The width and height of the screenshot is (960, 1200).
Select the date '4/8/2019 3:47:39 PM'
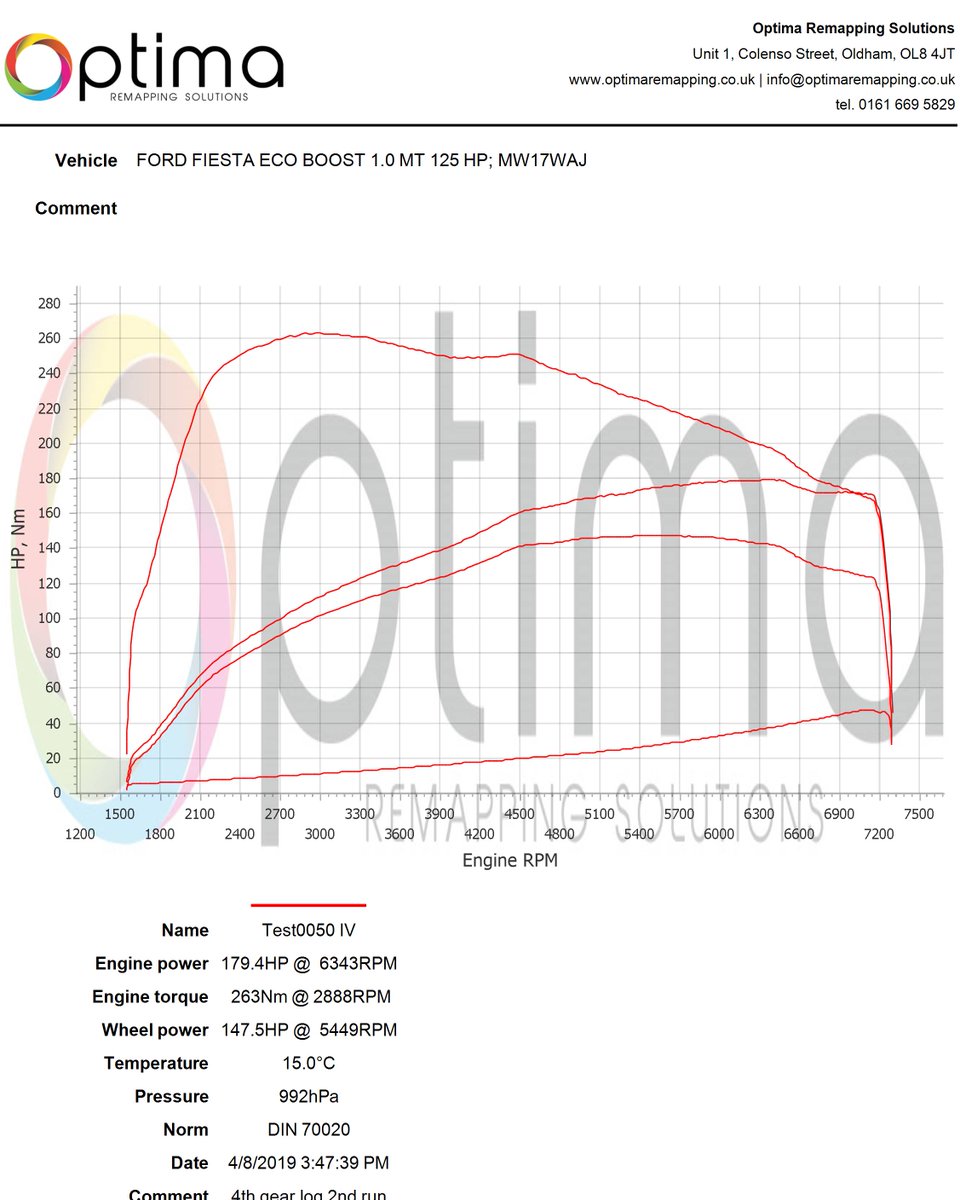click(x=308, y=1162)
